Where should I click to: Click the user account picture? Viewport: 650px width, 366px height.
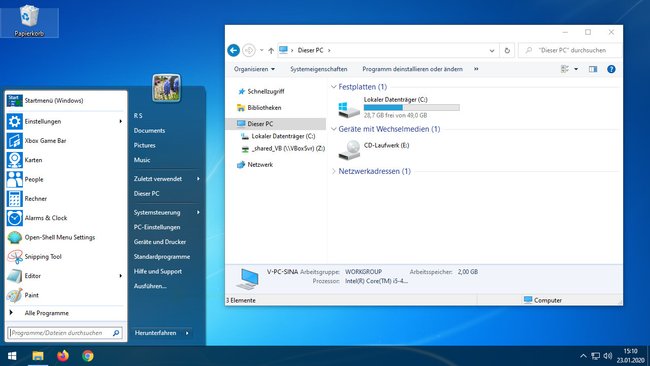pyautogui.click(x=166, y=87)
